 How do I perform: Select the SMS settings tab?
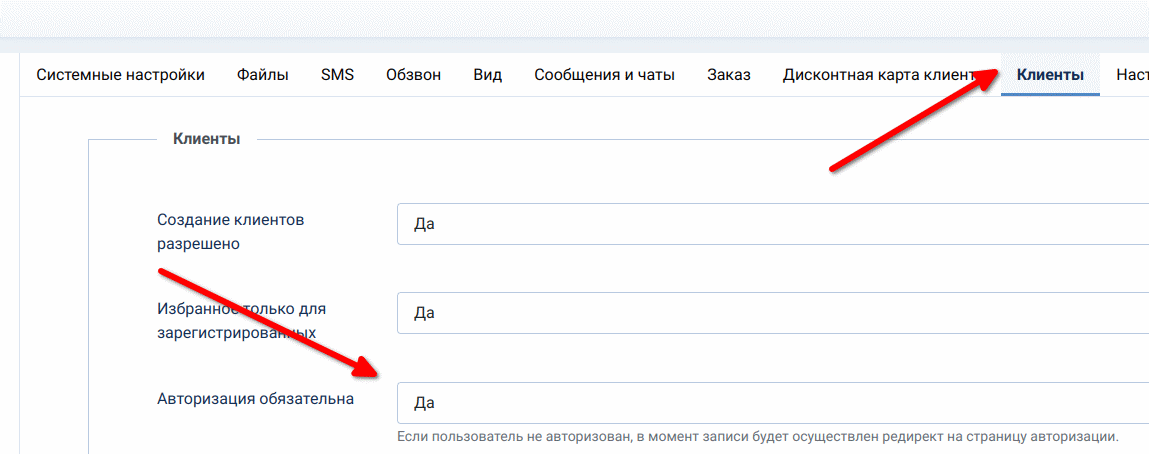click(337, 75)
